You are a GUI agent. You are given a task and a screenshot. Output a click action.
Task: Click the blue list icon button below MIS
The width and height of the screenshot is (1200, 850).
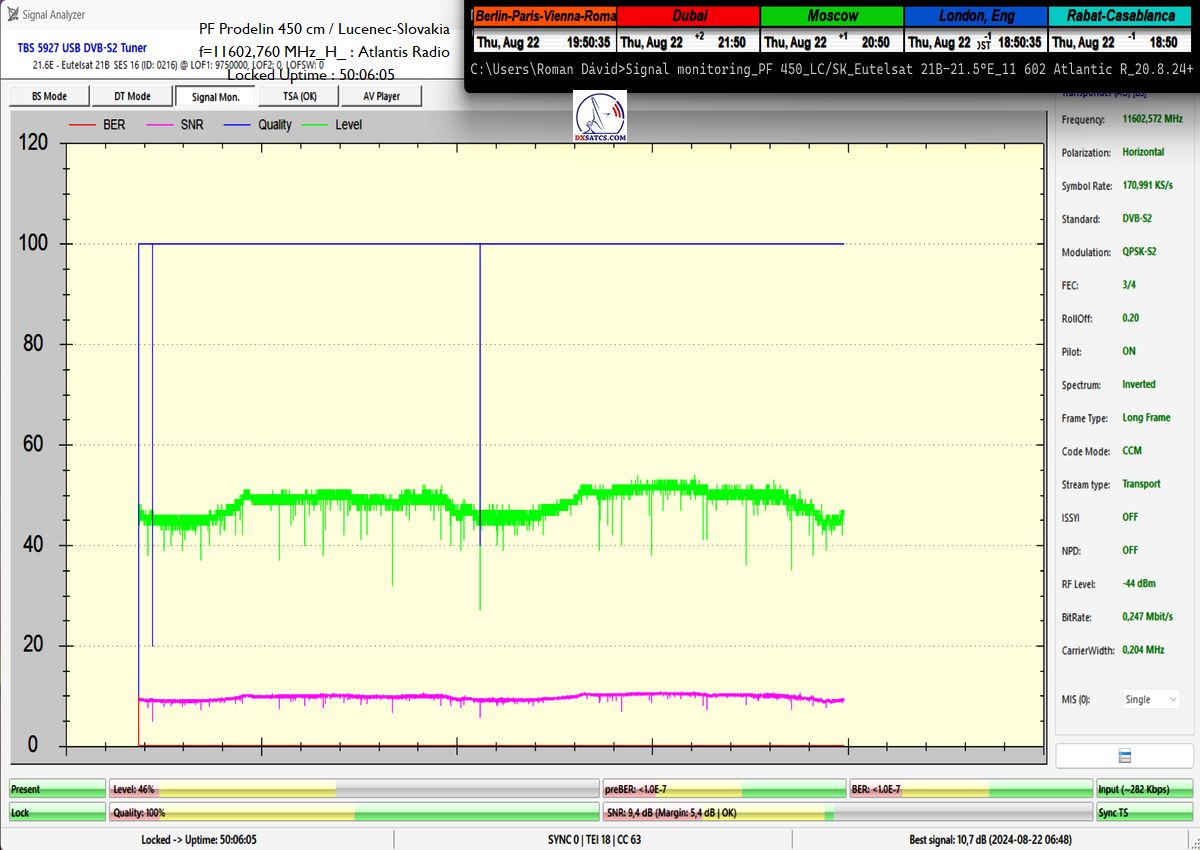[1124, 756]
